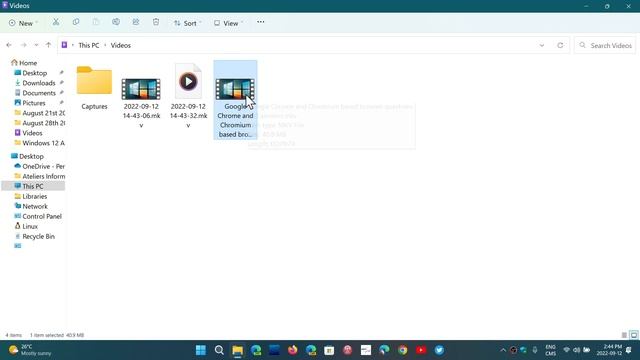Click the Copy icon in toolbar

(76, 22)
